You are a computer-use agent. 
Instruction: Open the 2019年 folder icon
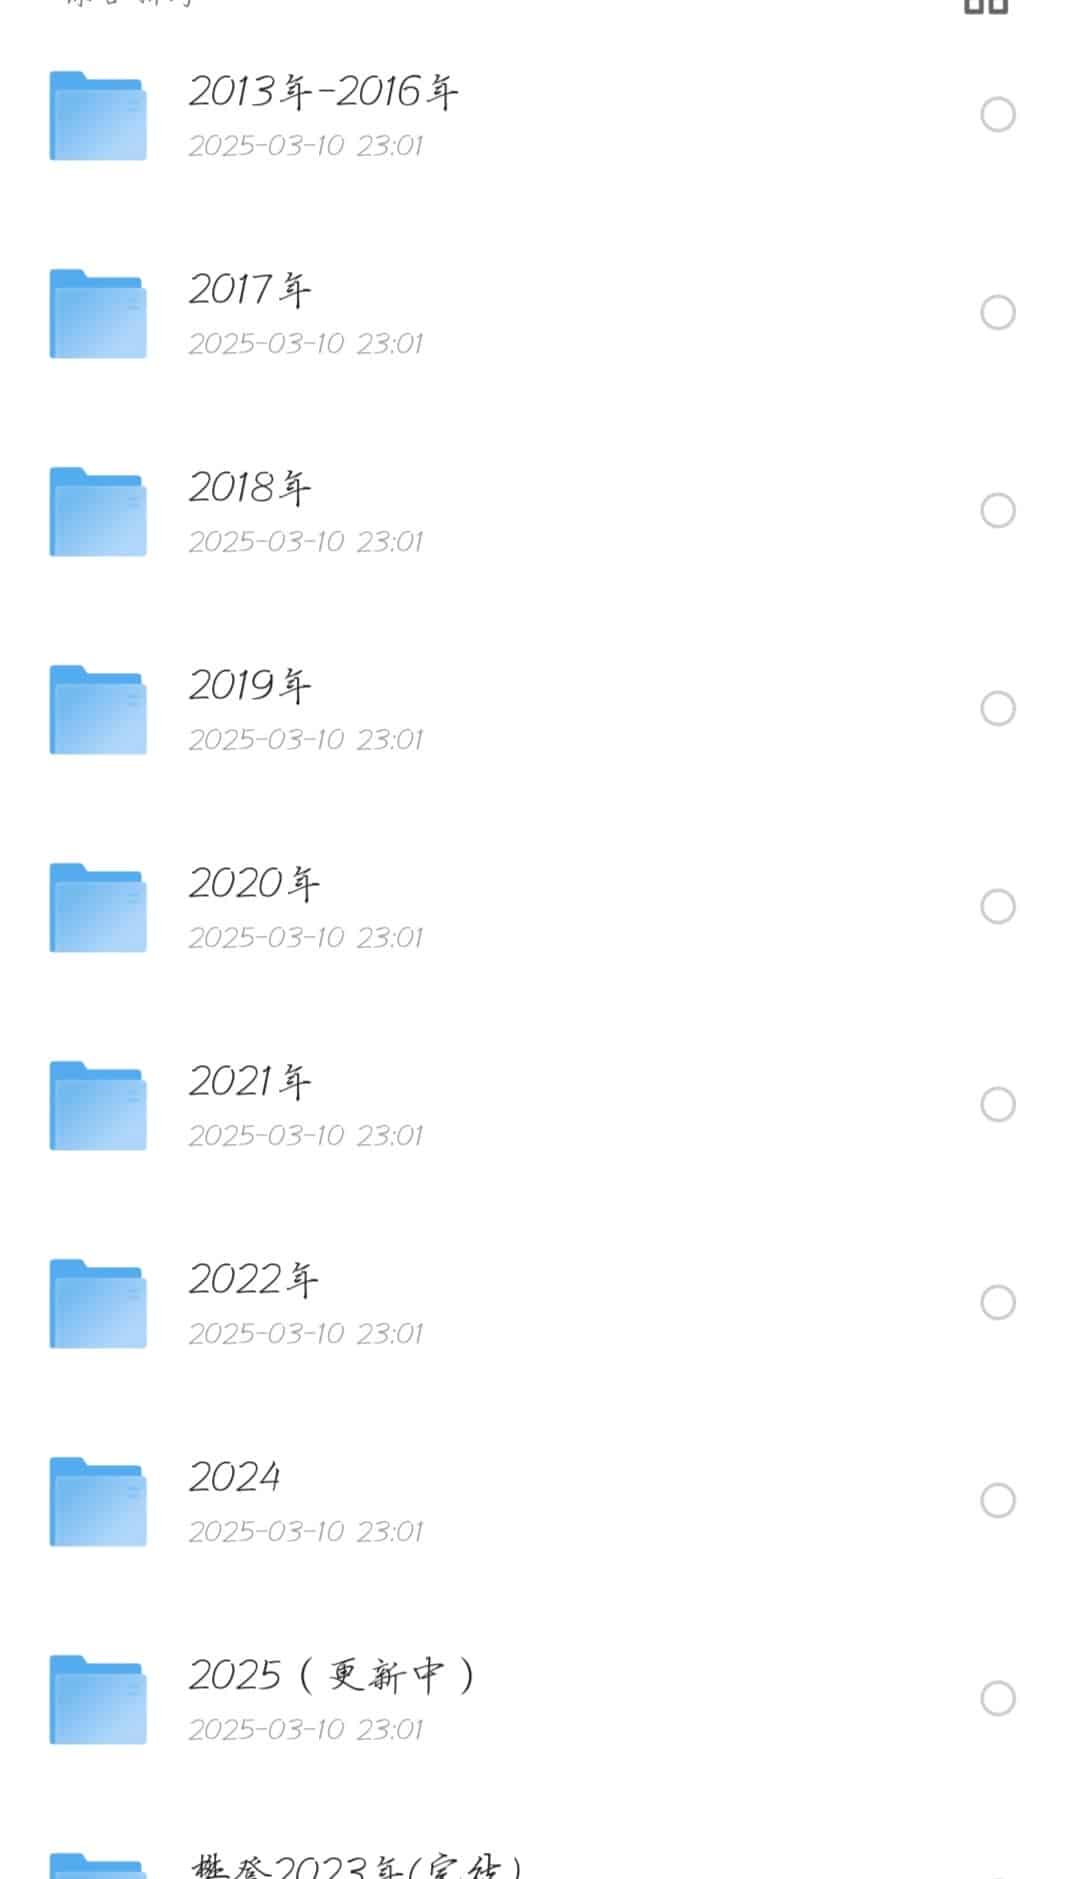[x=98, y=710]
